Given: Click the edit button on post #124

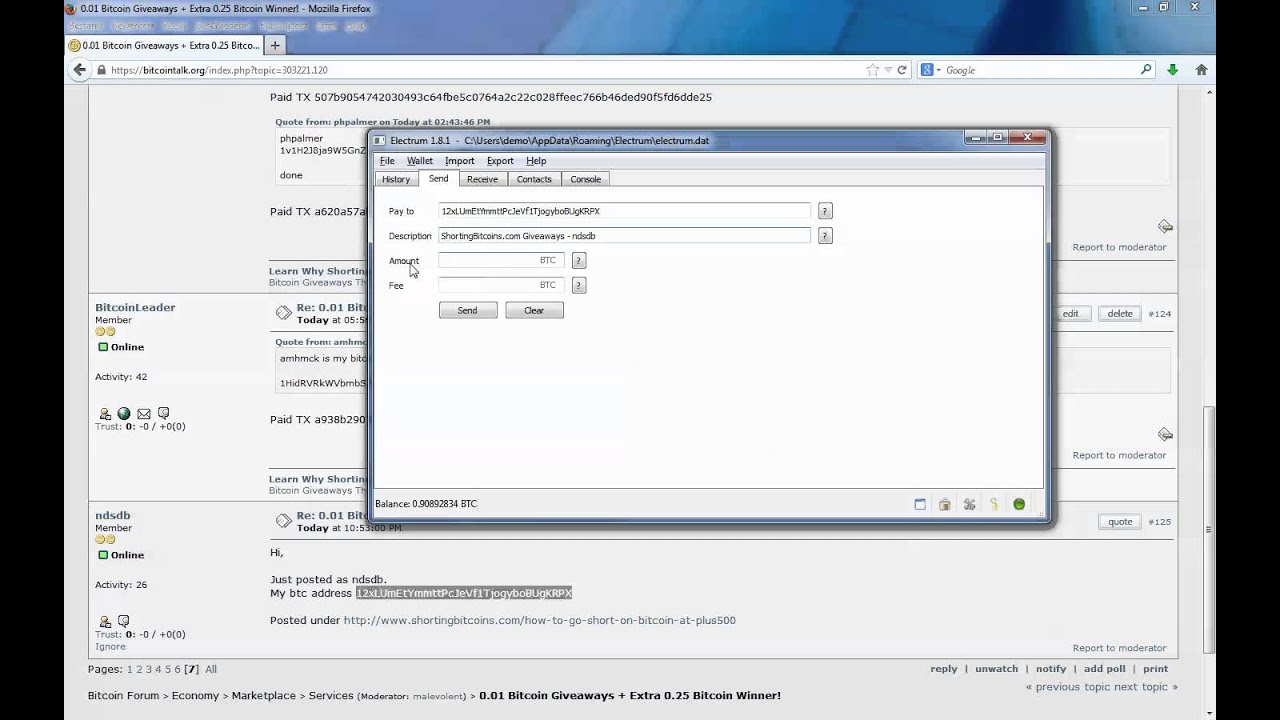Looking at the screenshot, I should [1070, 313].
